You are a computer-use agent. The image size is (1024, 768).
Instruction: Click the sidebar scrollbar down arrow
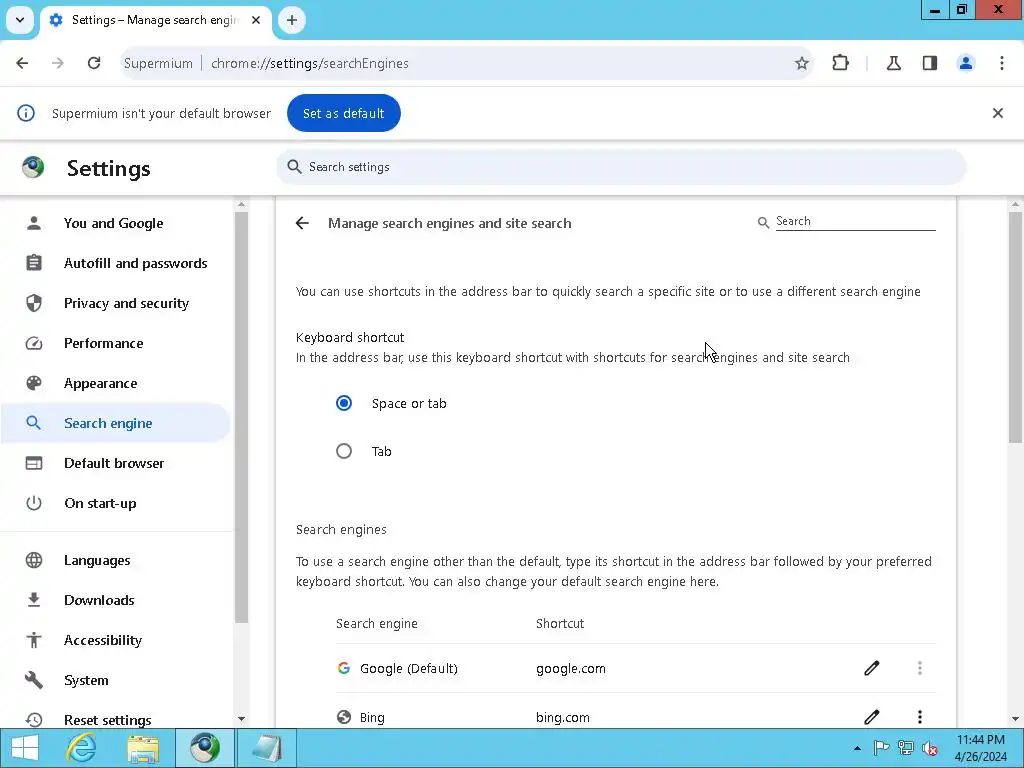point(242,719)
